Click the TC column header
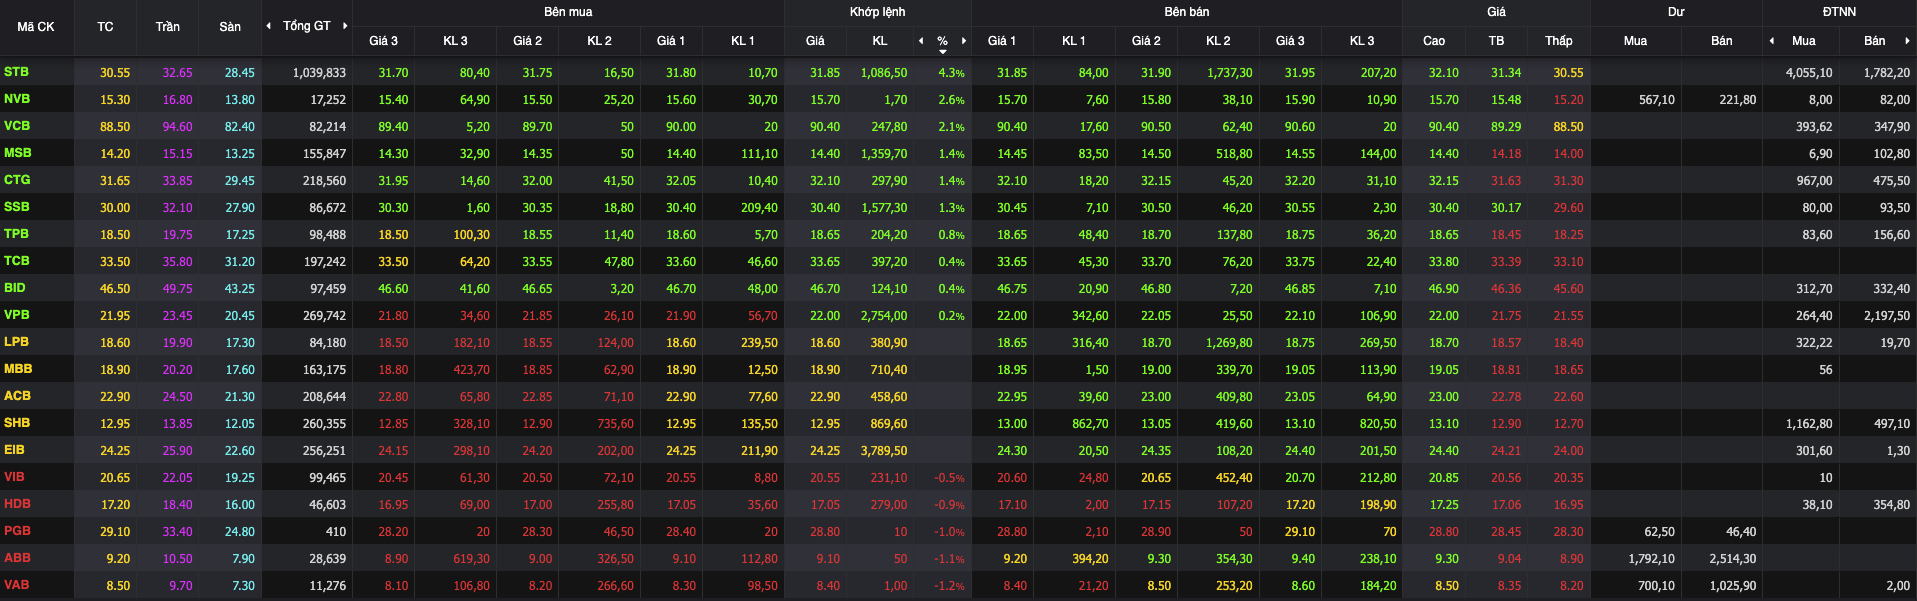The height and width of the screenshot is (601, 1917). tap(105, 27)
